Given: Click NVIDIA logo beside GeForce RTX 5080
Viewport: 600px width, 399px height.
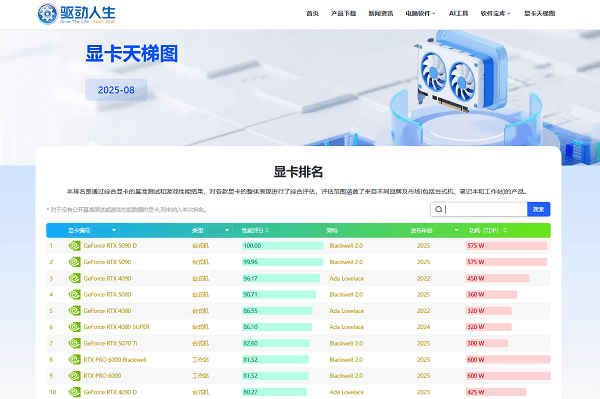Looking at the screenshot, I should 74,295.
